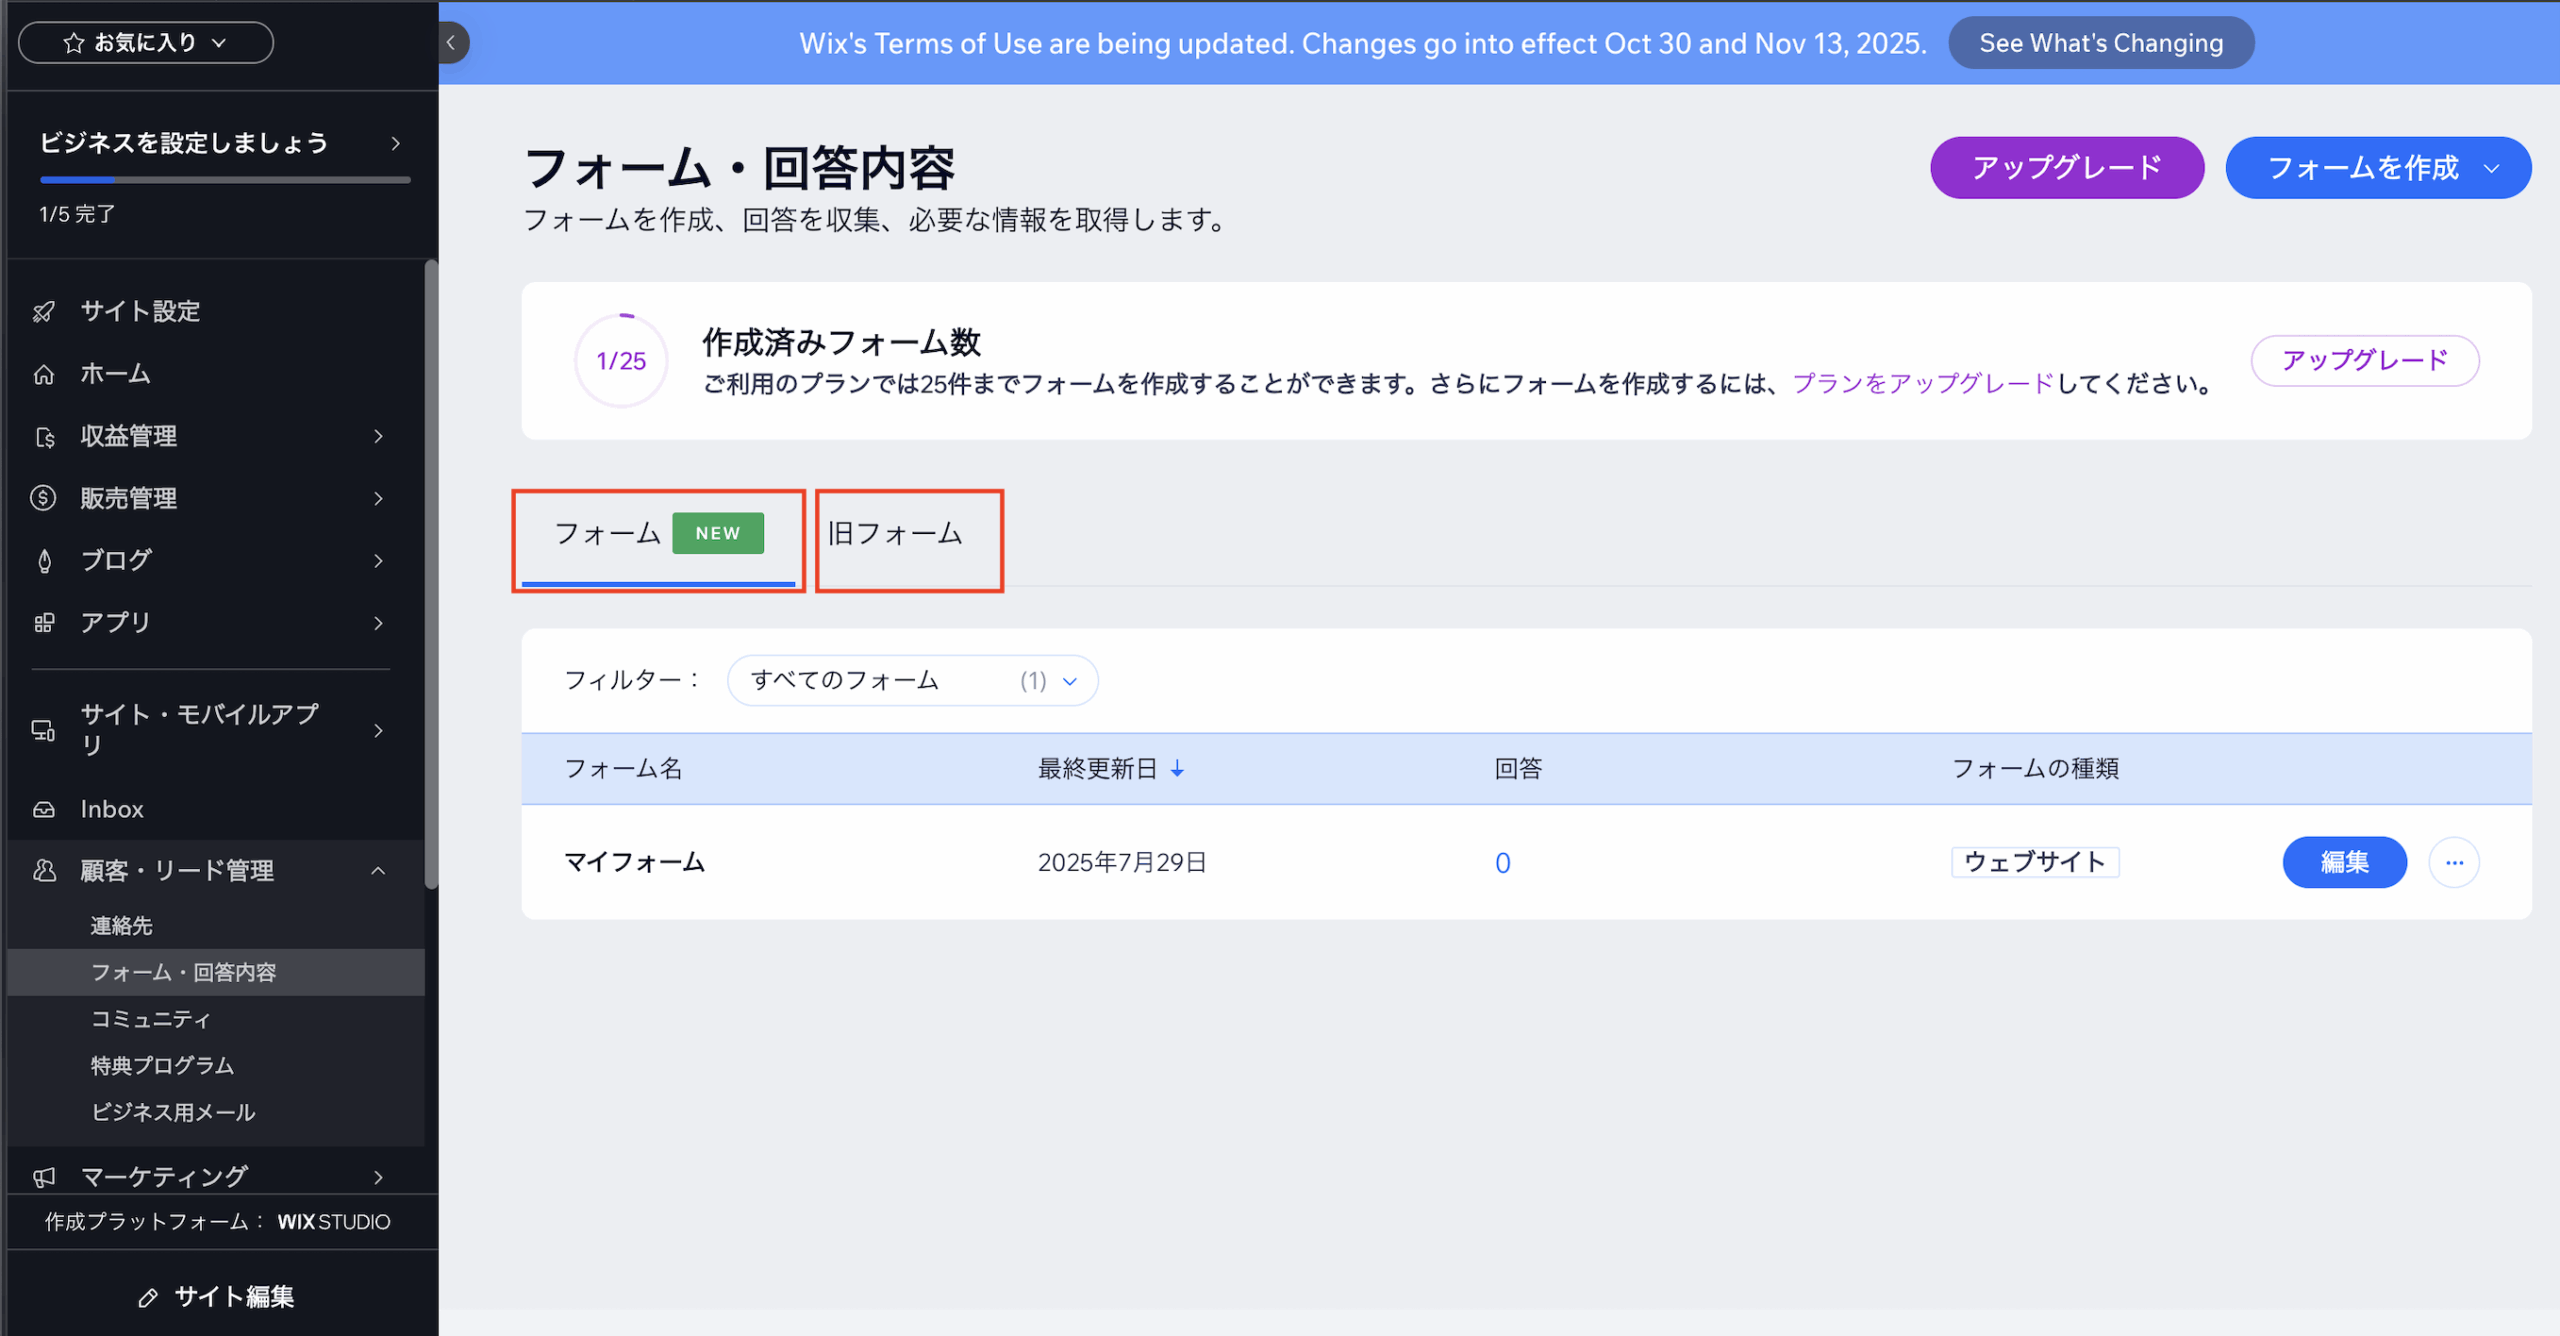Switch to the 旧フォーム tab
Viewport: 2560px width, 1336px height.
(895, 534)
